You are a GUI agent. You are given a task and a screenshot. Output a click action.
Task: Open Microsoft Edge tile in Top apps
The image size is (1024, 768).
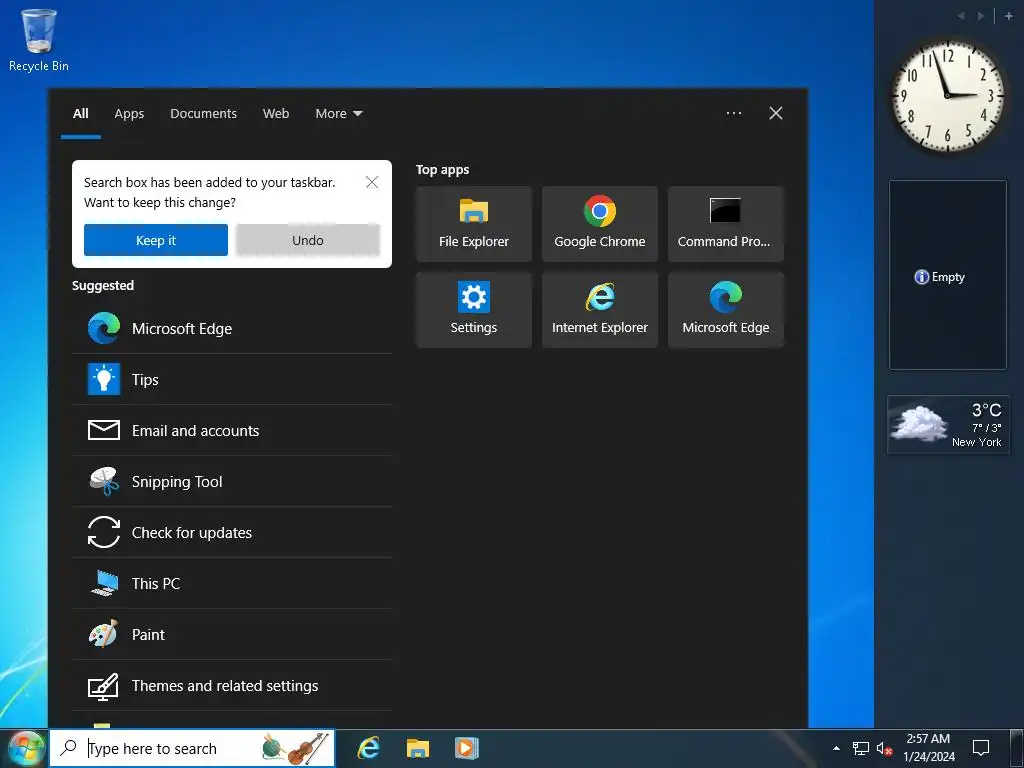tap(726, 310)
